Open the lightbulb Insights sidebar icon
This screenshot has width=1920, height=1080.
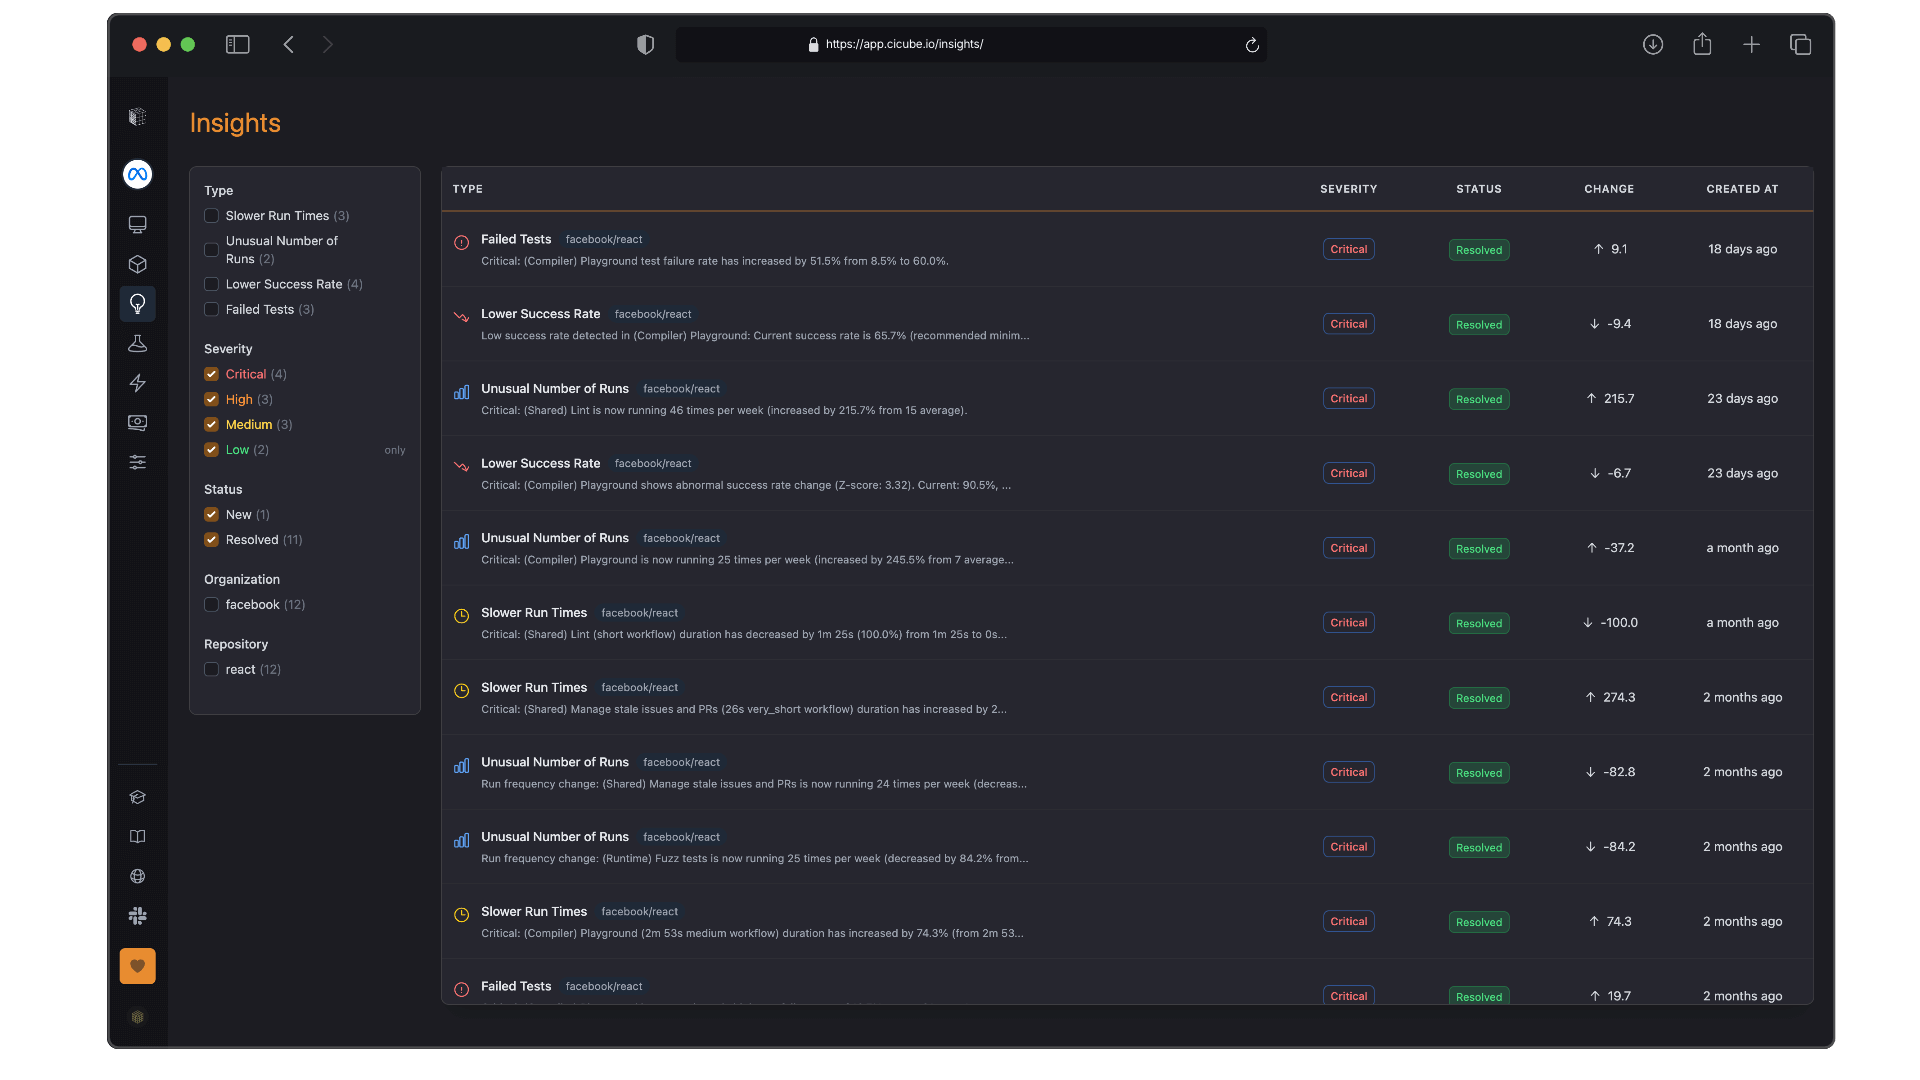pos(138,304)
